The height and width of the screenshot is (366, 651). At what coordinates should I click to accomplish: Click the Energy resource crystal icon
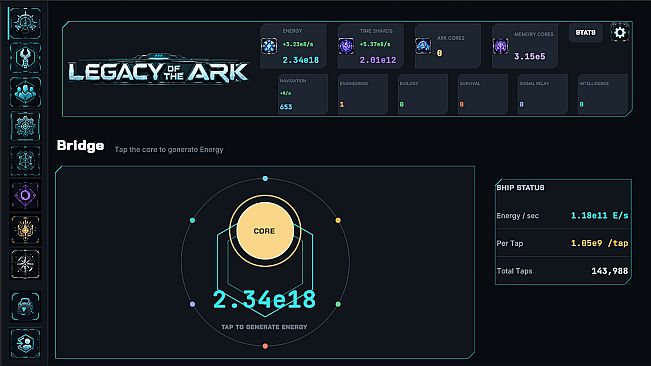coord(269,46)
